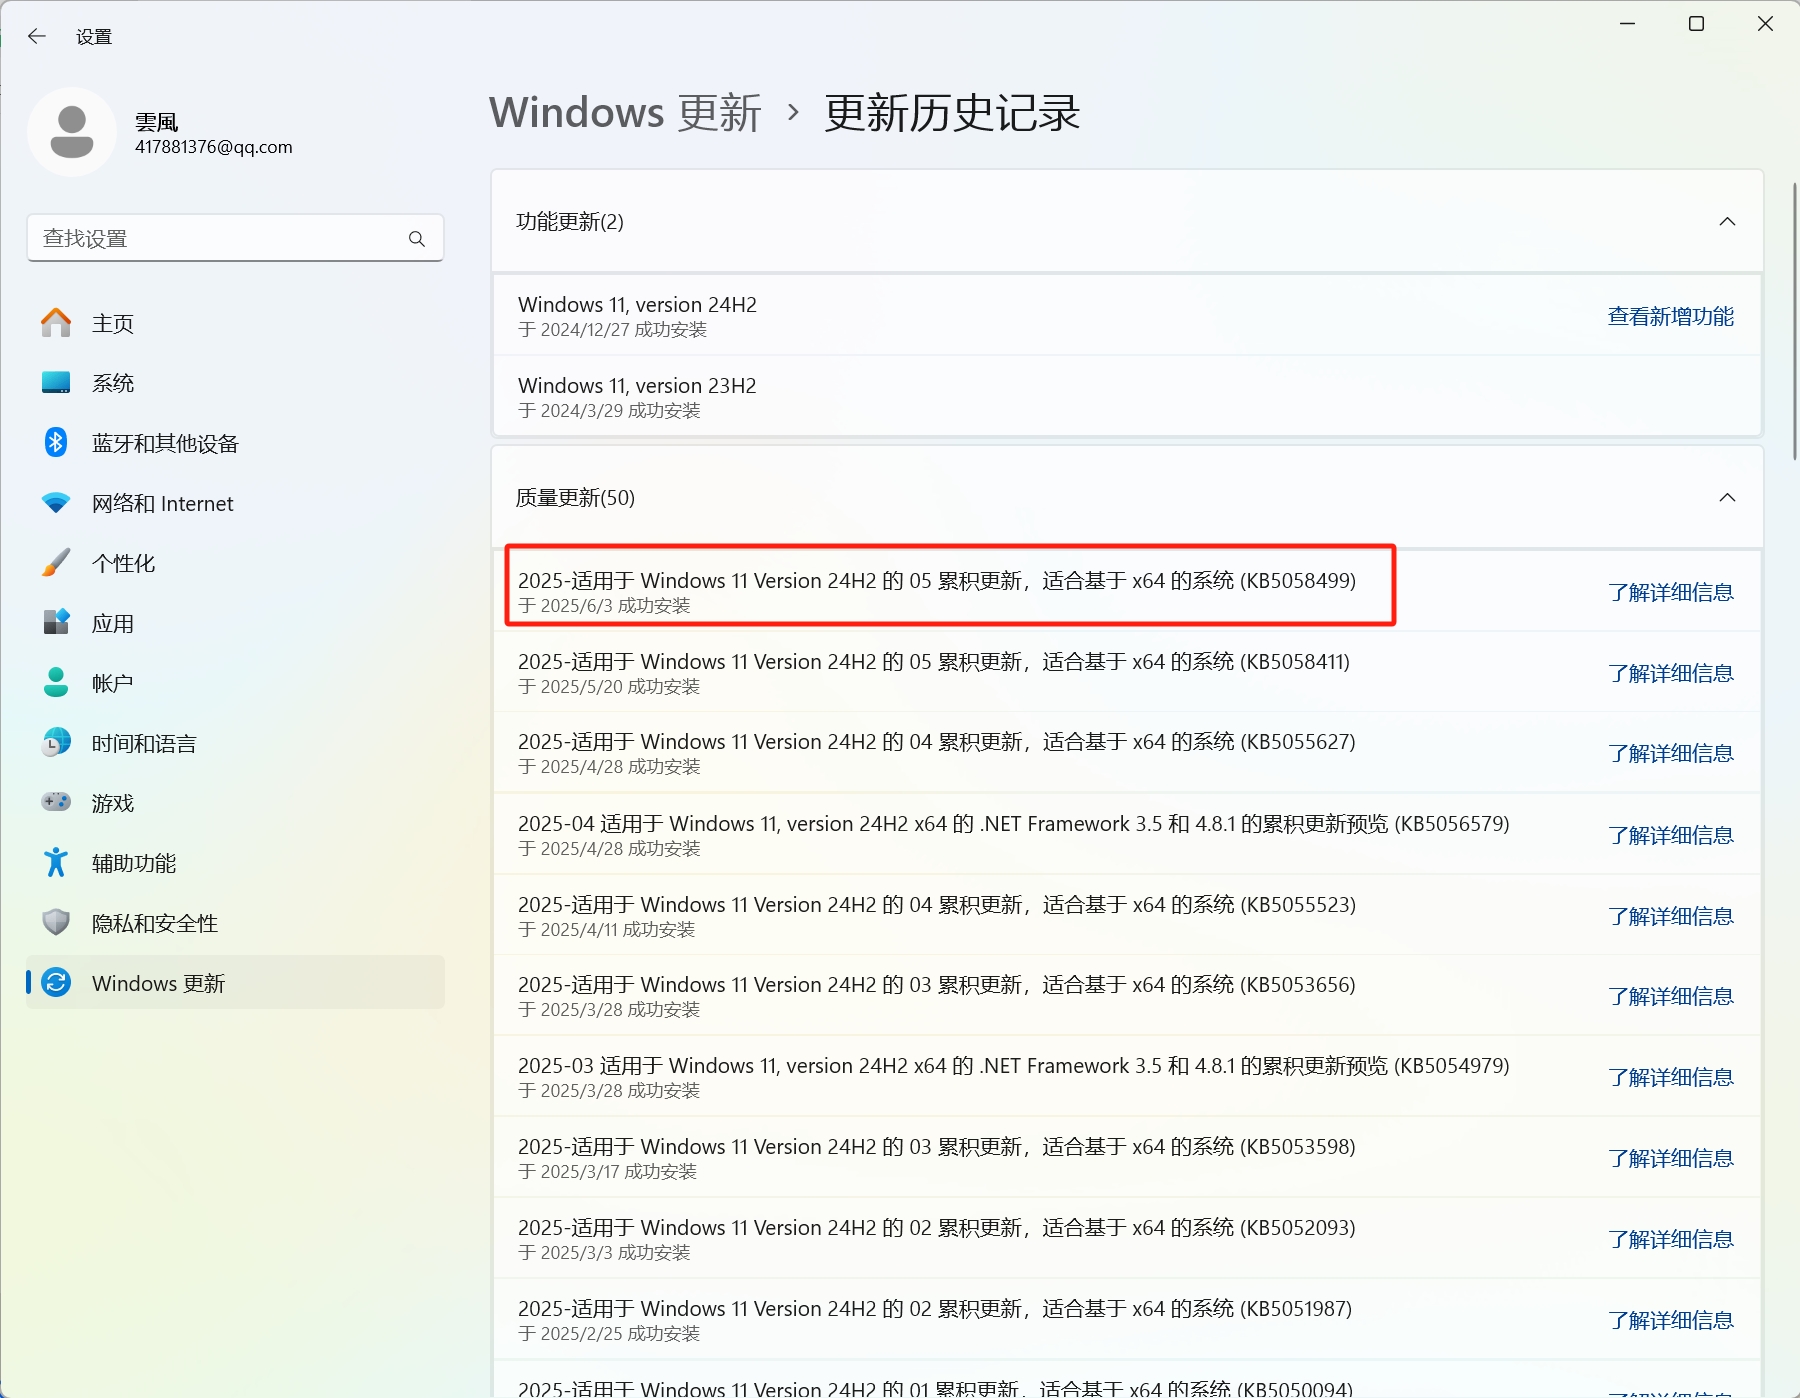Viewport: 1800px width, 1398px height.
Task: Open 系统 settings page
Action: point(236,383)
